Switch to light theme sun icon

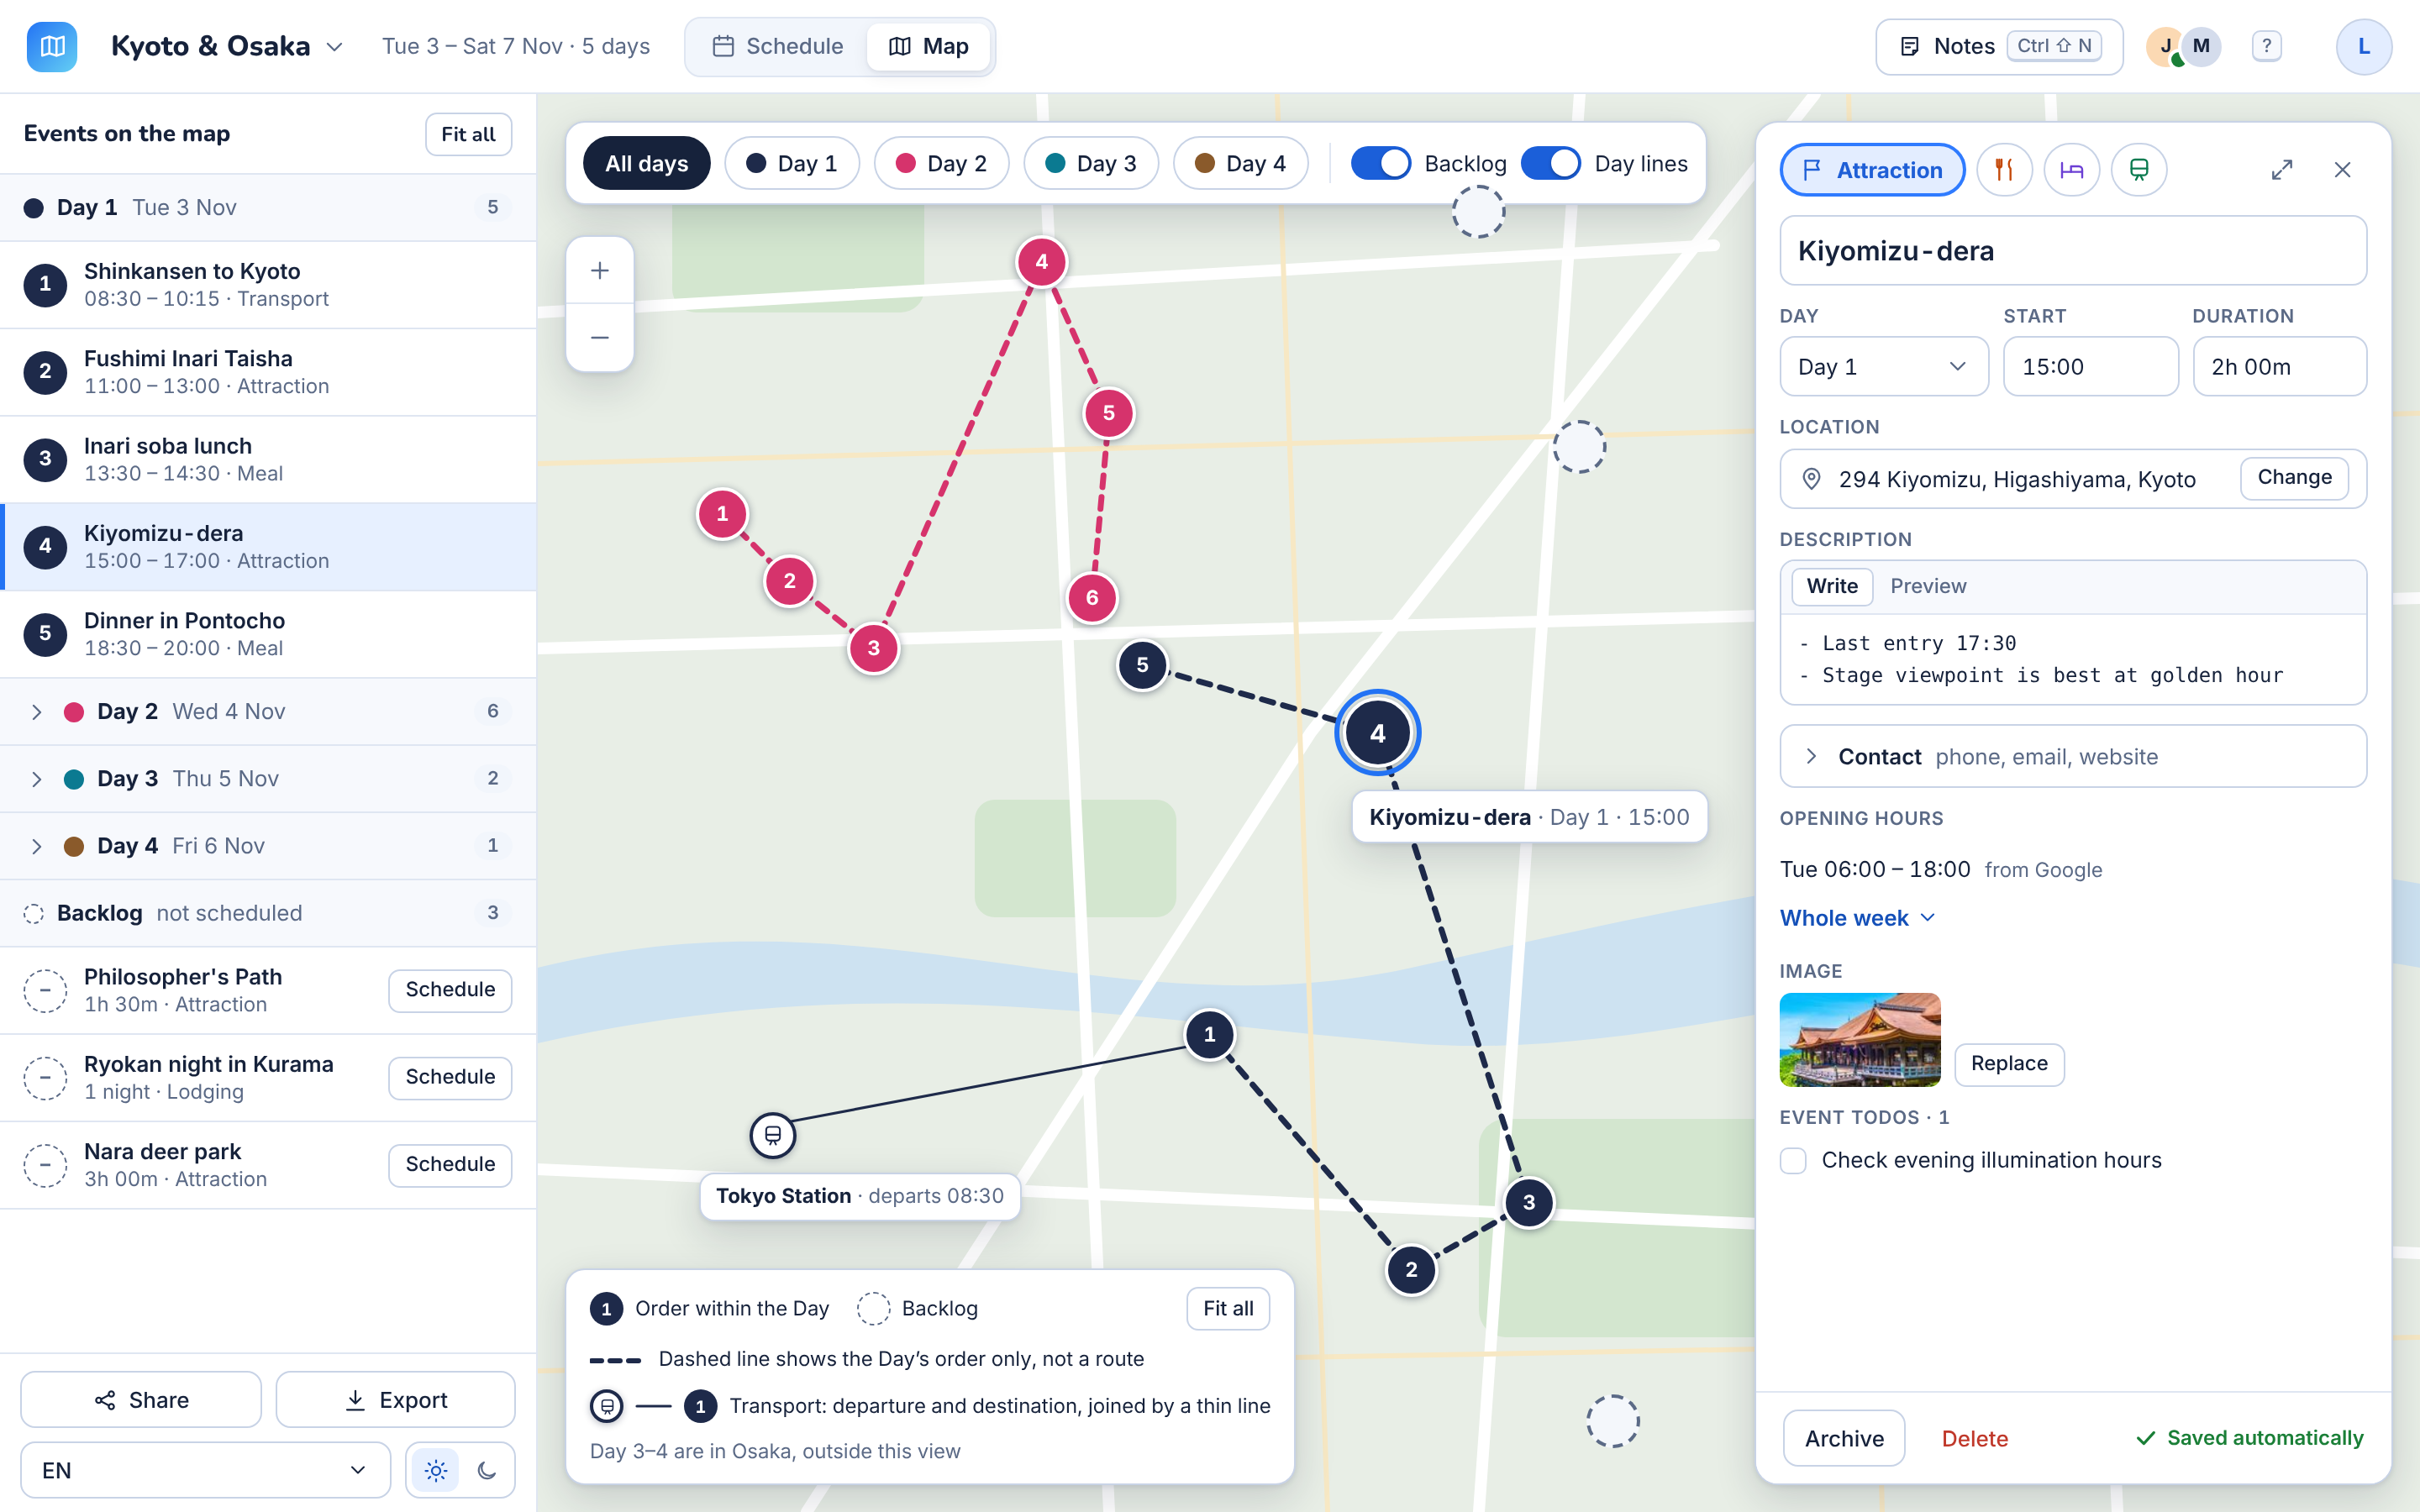coord(436,1470)
